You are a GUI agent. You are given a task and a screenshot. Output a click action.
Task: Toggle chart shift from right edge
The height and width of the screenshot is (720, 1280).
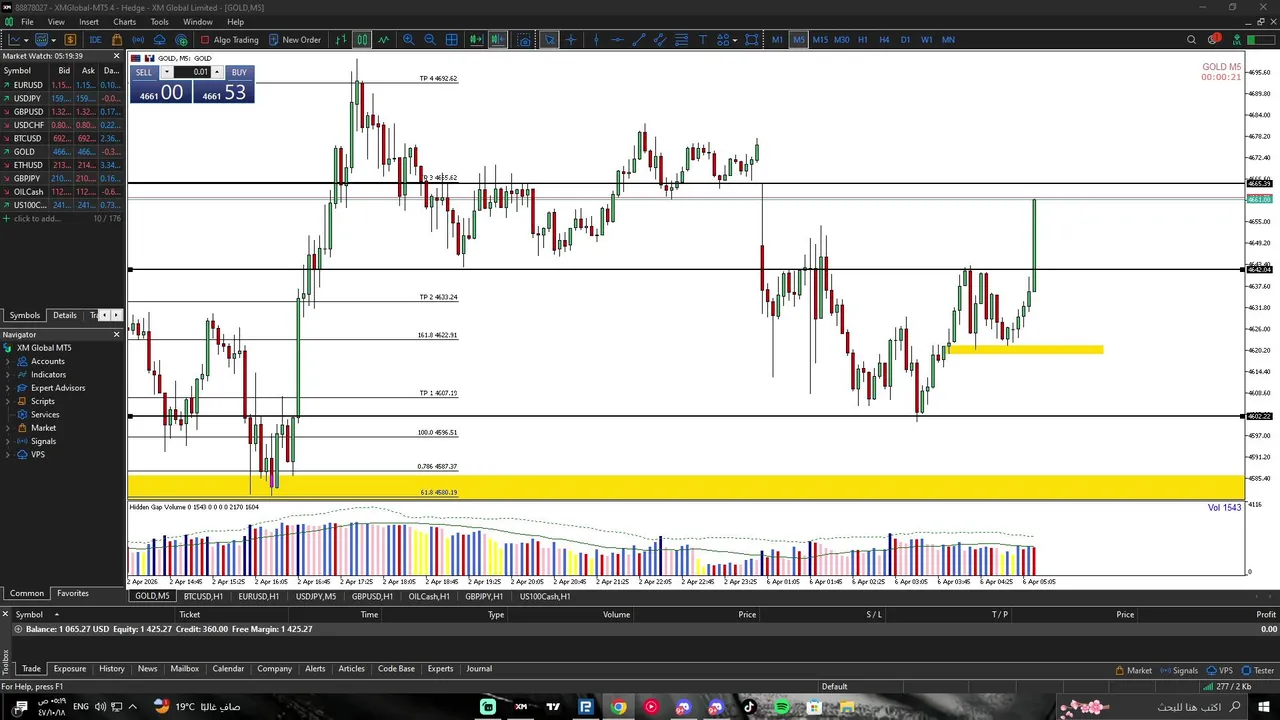[x=497, y=40]
